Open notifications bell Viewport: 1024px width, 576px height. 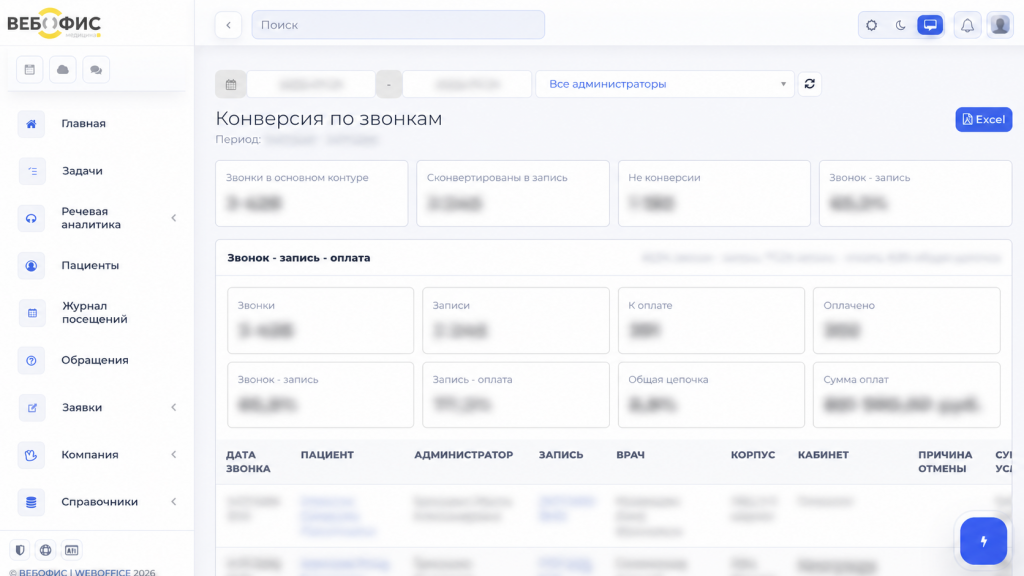pyautogui.click(x=967, y=25)
